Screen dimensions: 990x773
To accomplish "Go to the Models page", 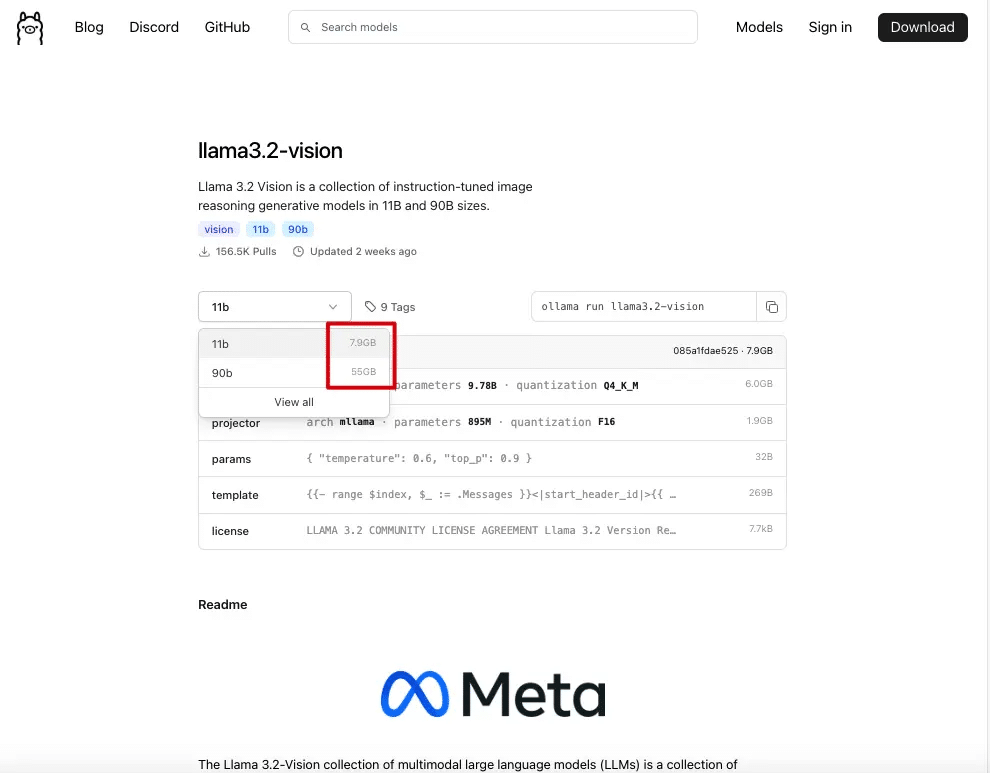I will pos(759,27).
